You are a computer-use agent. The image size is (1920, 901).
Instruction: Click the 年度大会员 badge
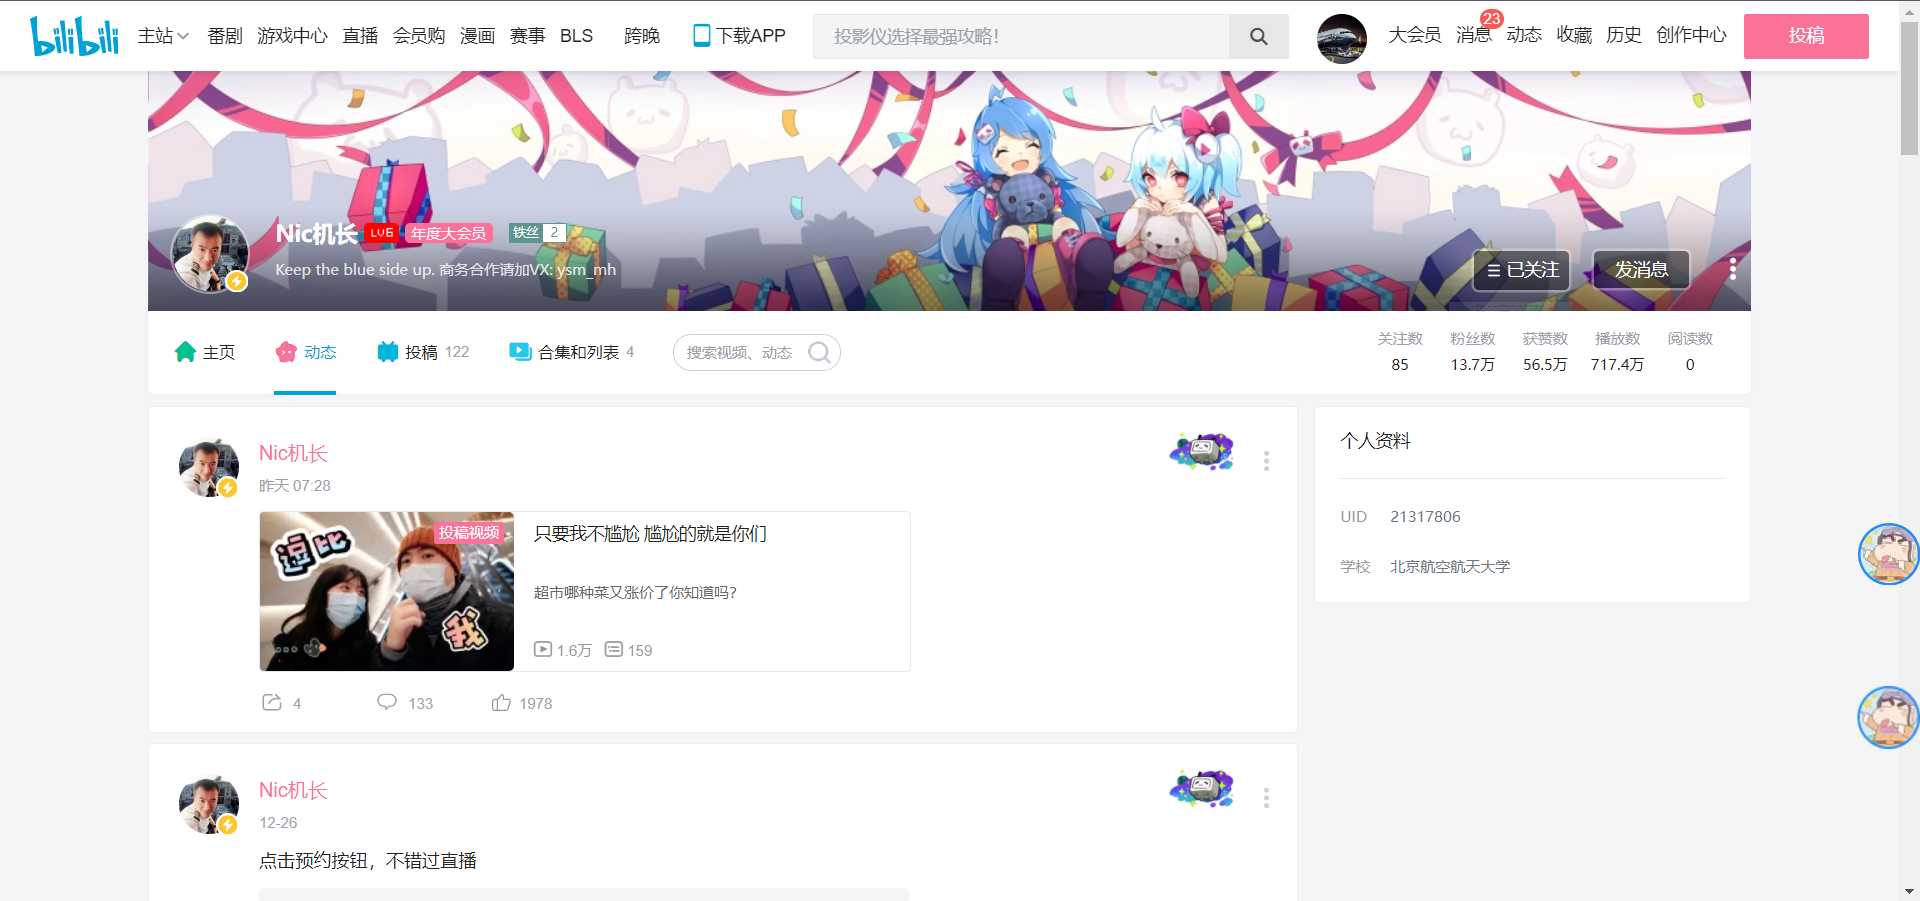(x=448, y=233)
